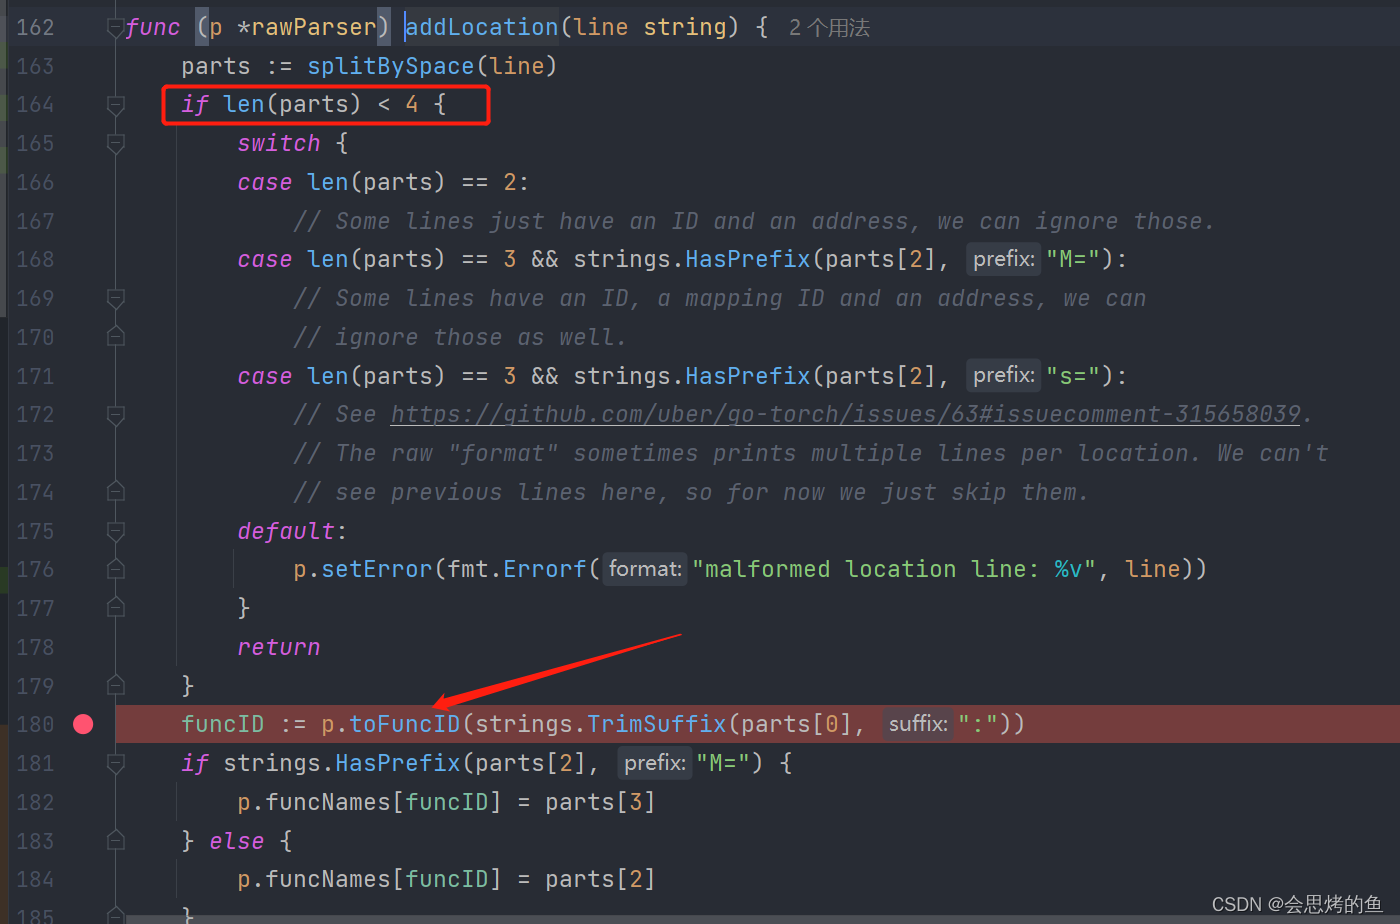The image size is (1400, 924).
Task: Click the case len(parts) == 2 line
Action: pyautogui.click(x=383, y=182)
